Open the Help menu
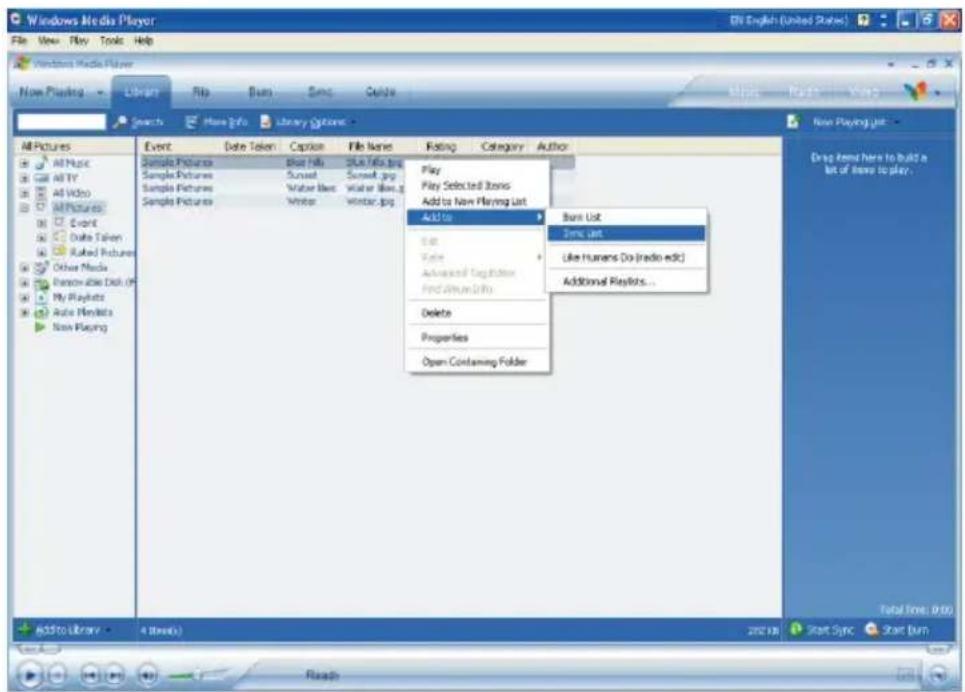965x692 pixels. point(143,41)
